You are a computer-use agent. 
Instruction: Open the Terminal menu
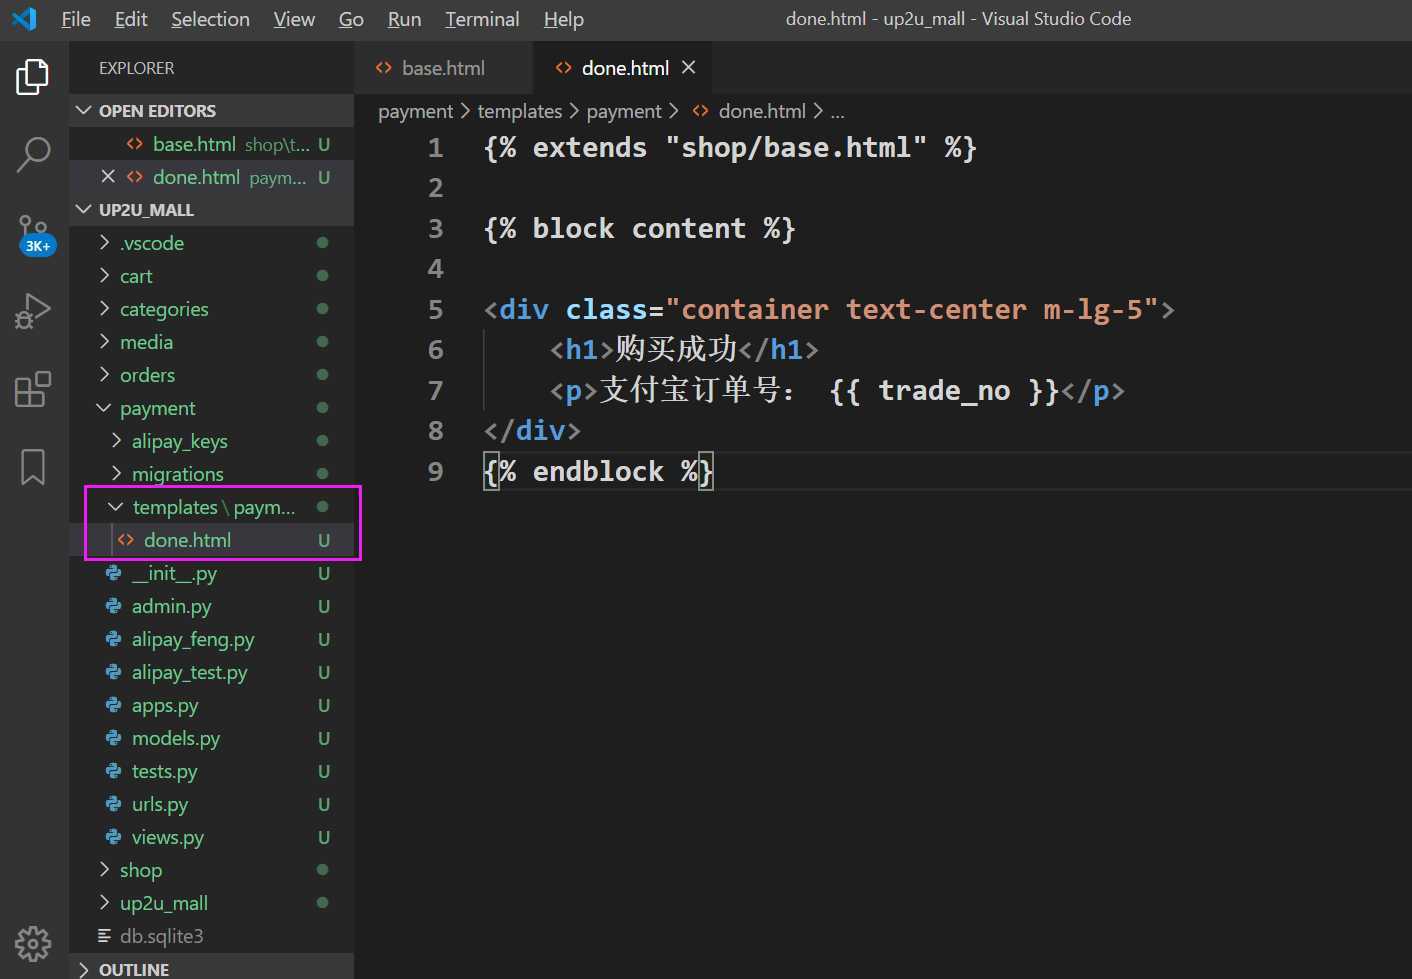482,19
